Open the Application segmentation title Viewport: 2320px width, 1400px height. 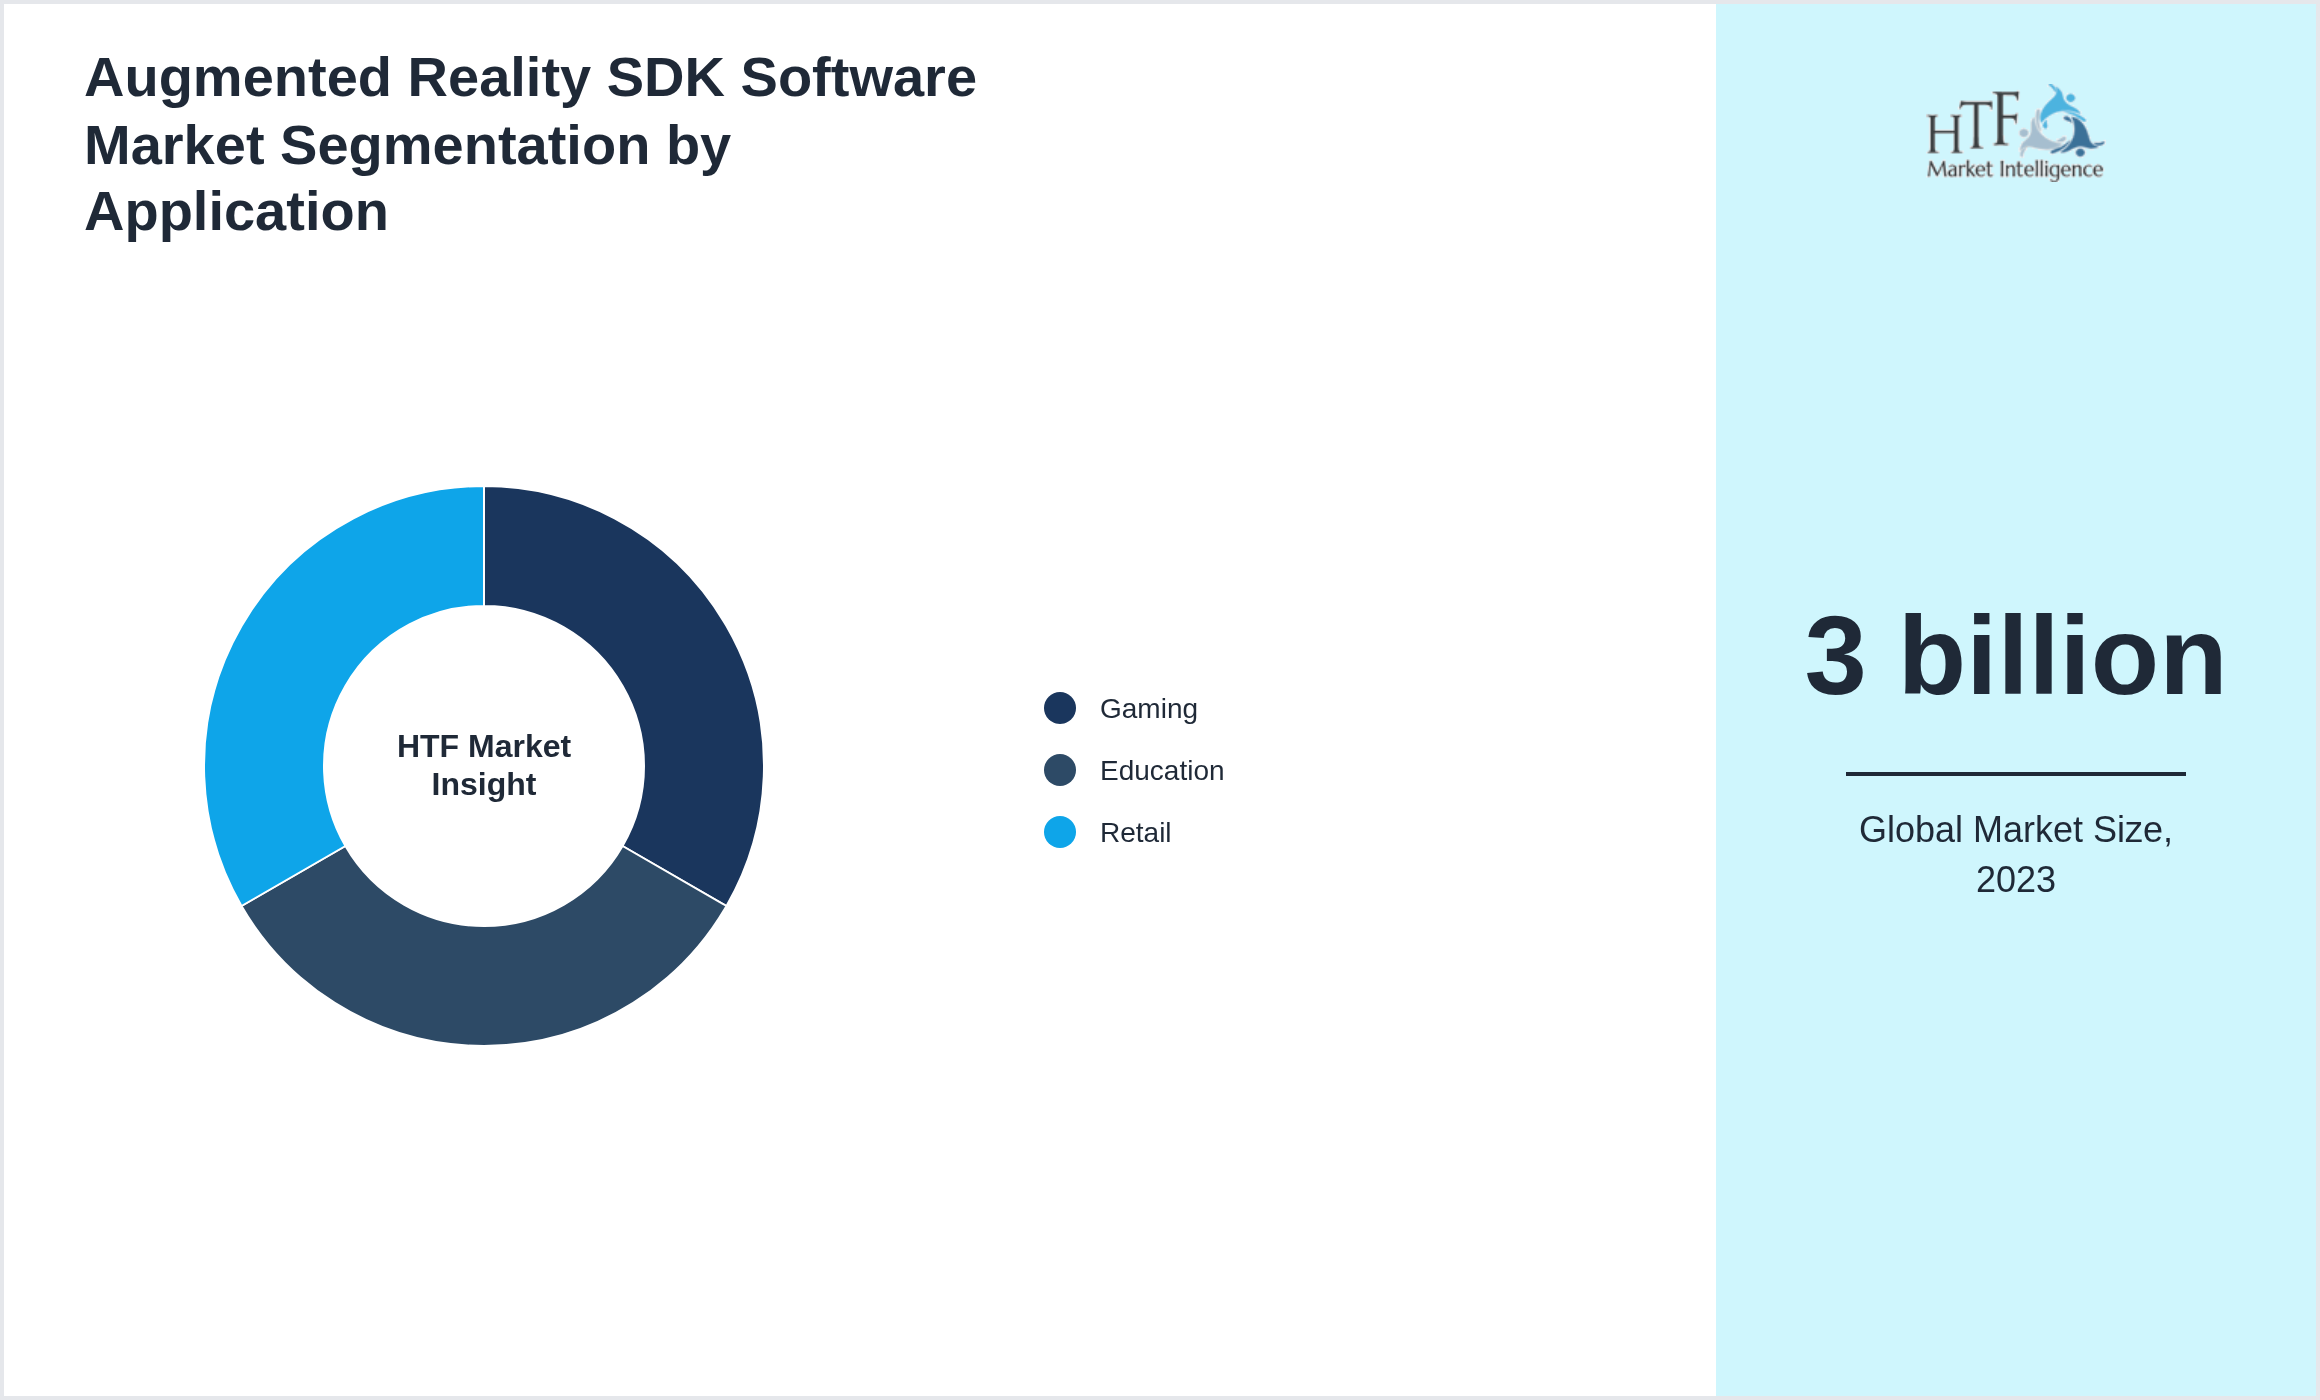(530, 143)
